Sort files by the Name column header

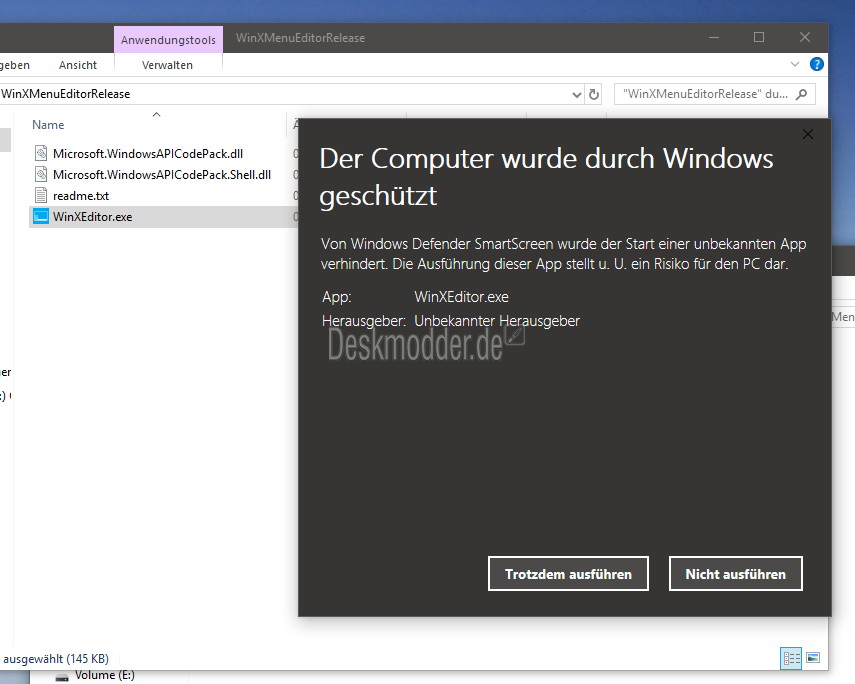point(48,125)
